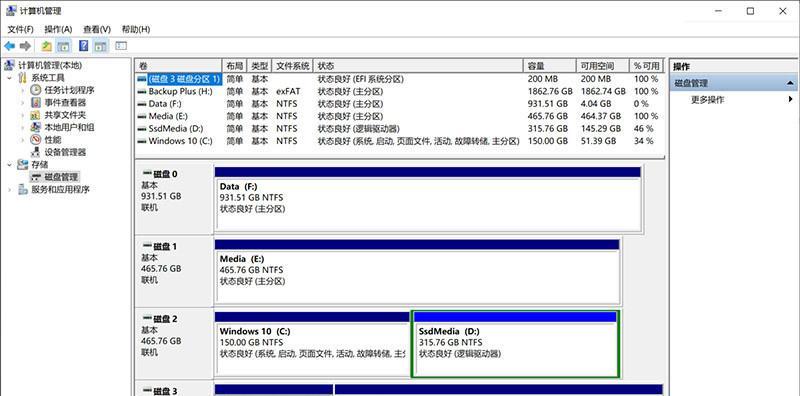Sort by the 布局 column header
The height and width of the screenshot is (396, 800).
[235, 66]
